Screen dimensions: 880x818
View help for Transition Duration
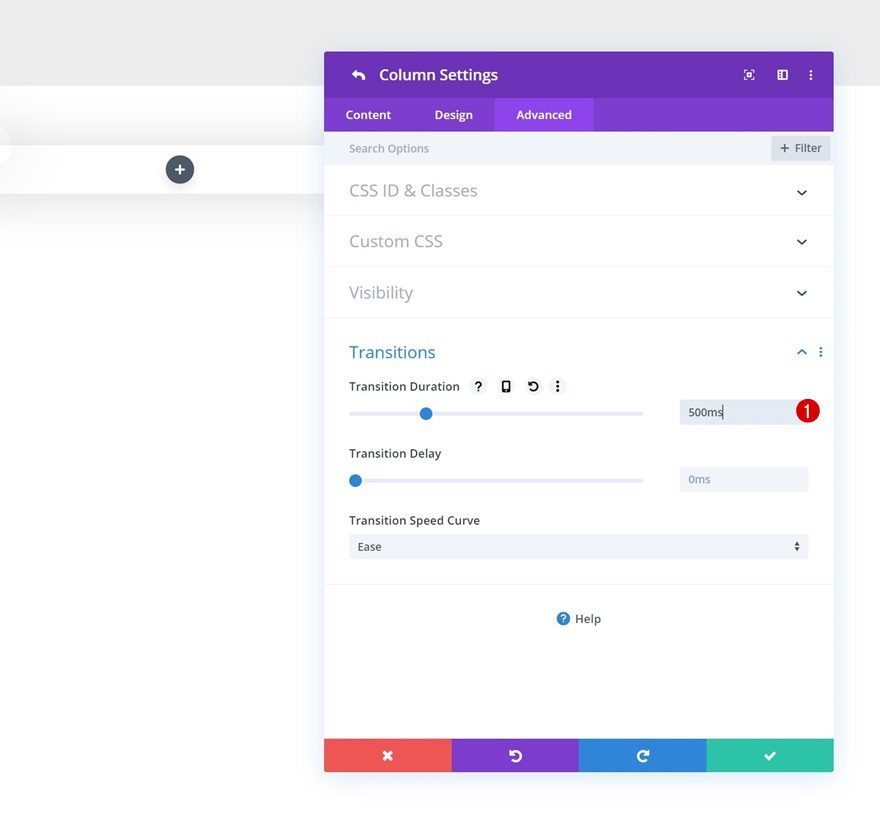point(478,386)
